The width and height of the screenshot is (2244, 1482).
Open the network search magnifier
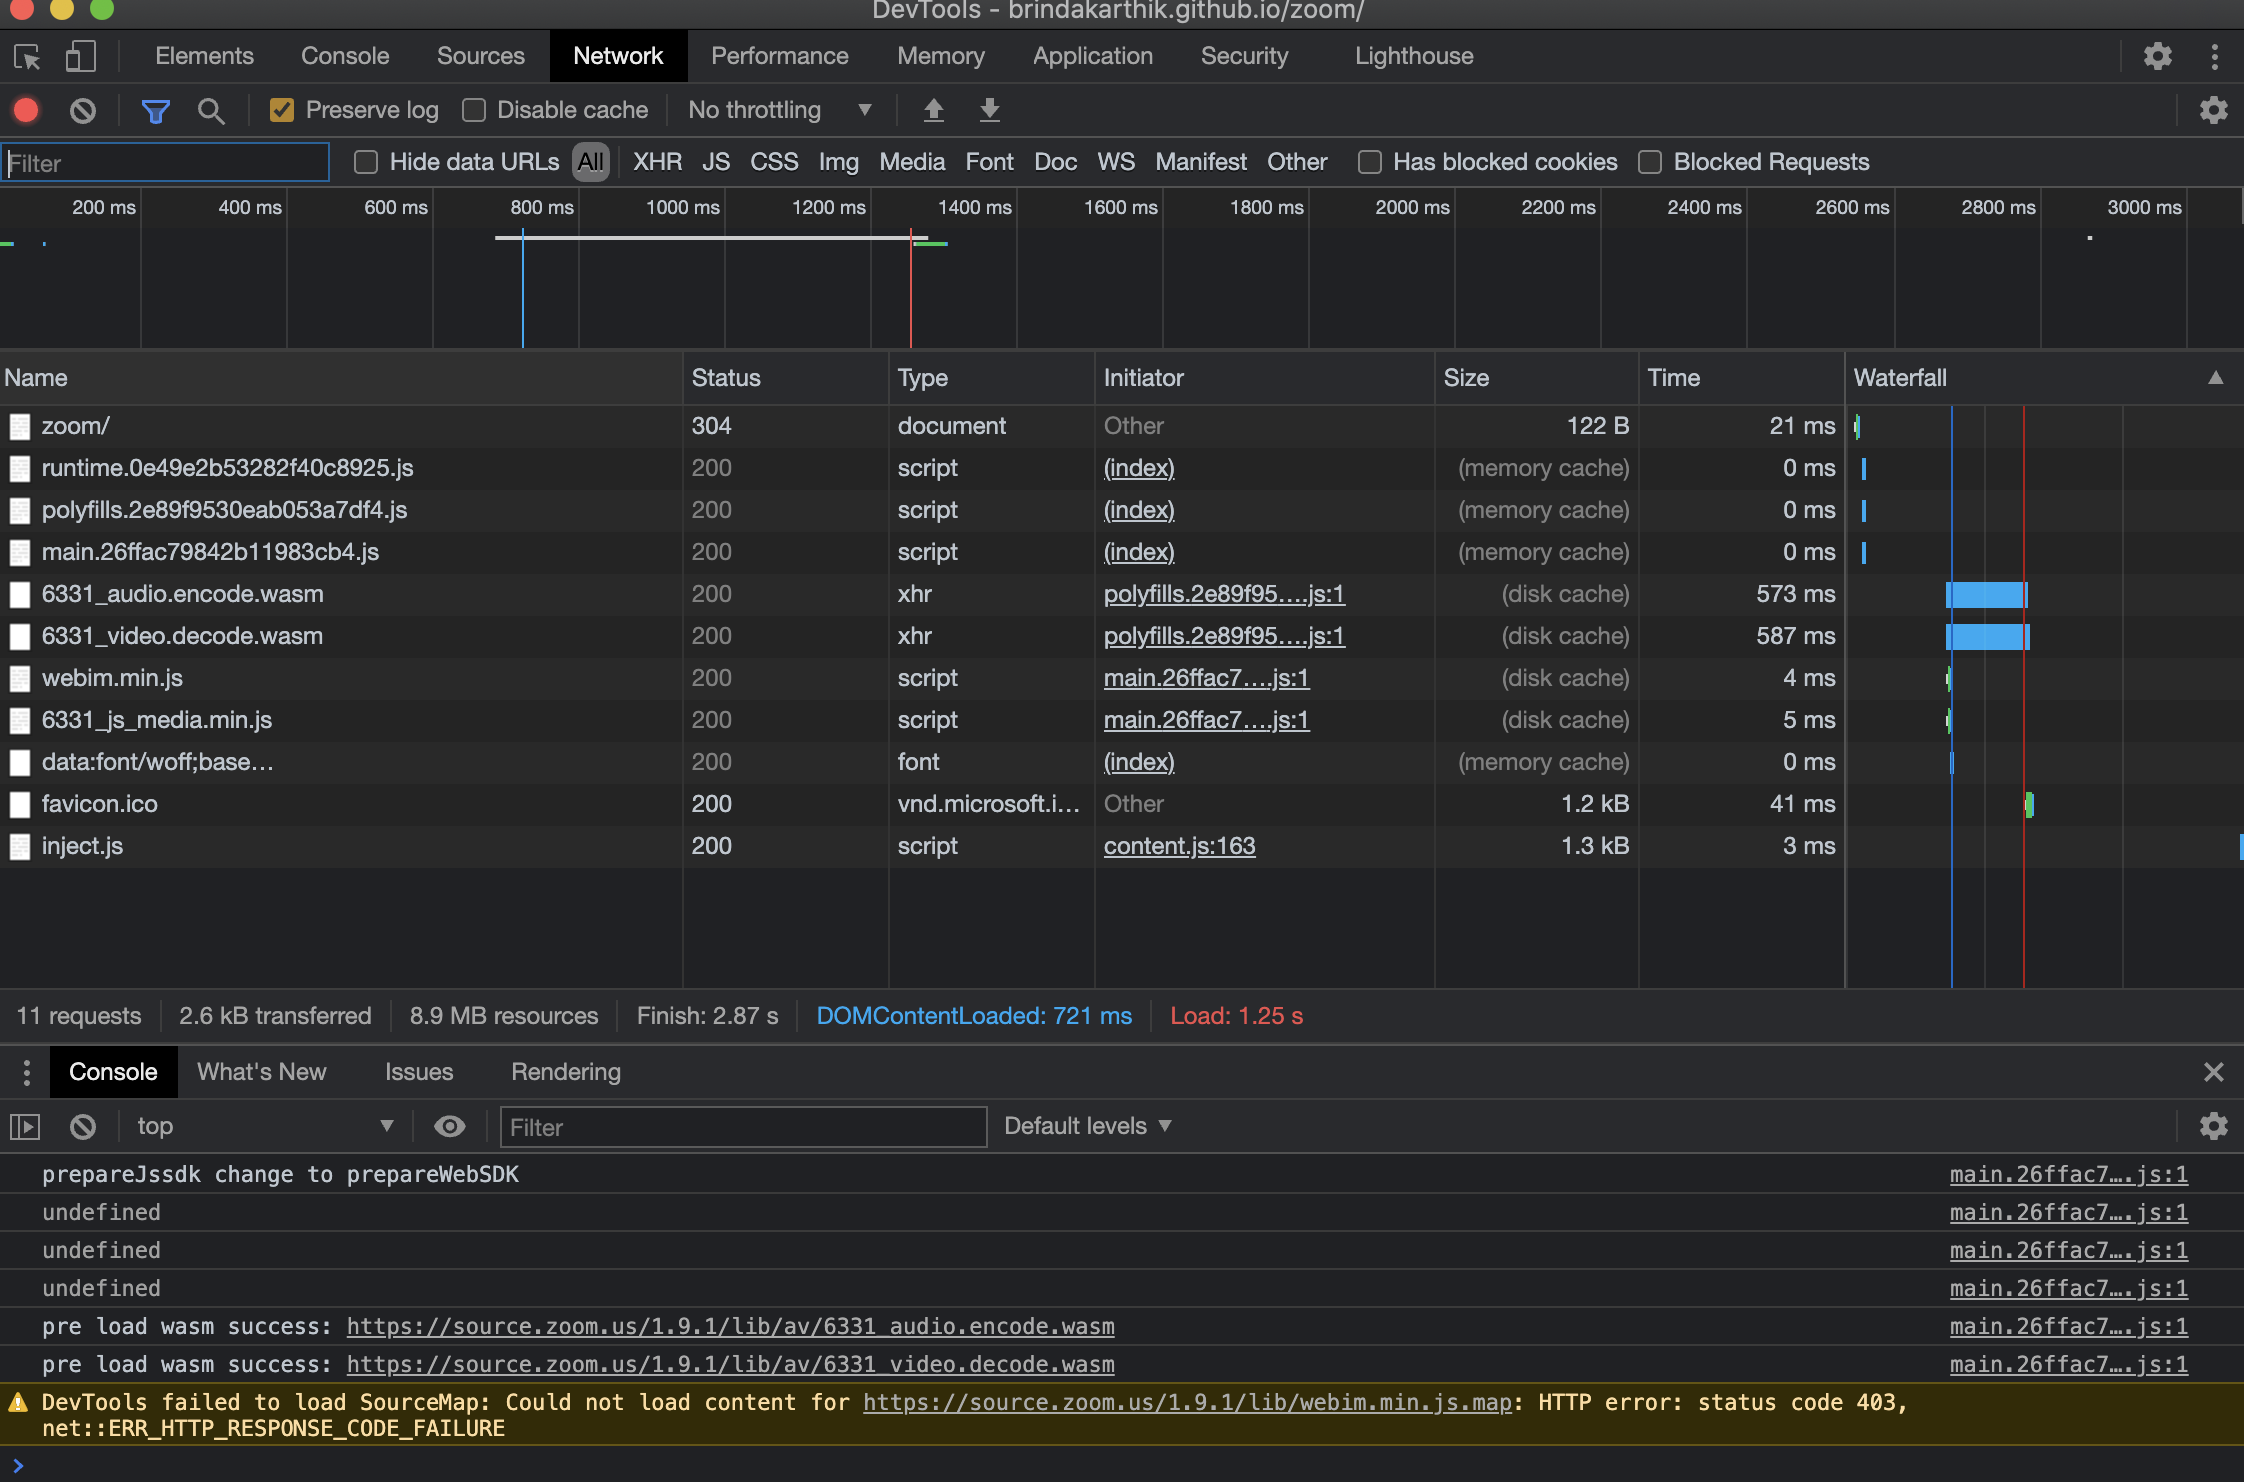click(x=210, y=110)
